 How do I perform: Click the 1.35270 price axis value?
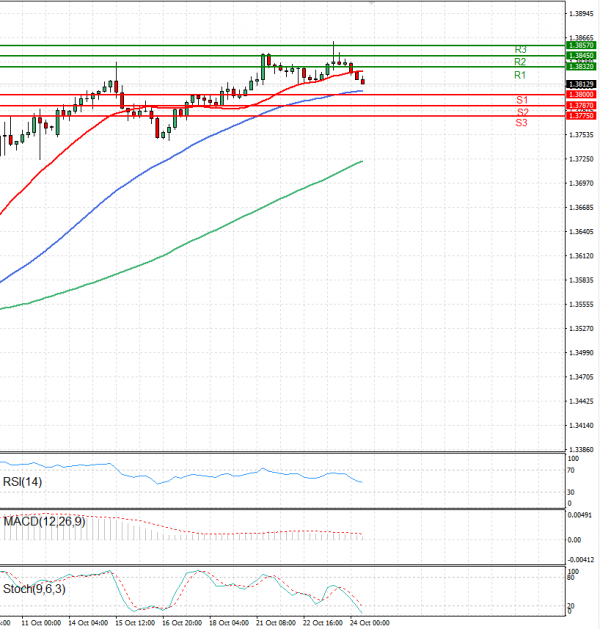tap(581, 329)
